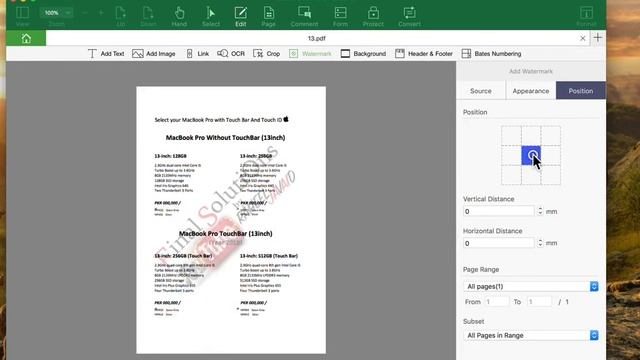Viewport: 640px width, 360px height.
Task: Click the Vertical Distance input field
Action: coord(498,211)
